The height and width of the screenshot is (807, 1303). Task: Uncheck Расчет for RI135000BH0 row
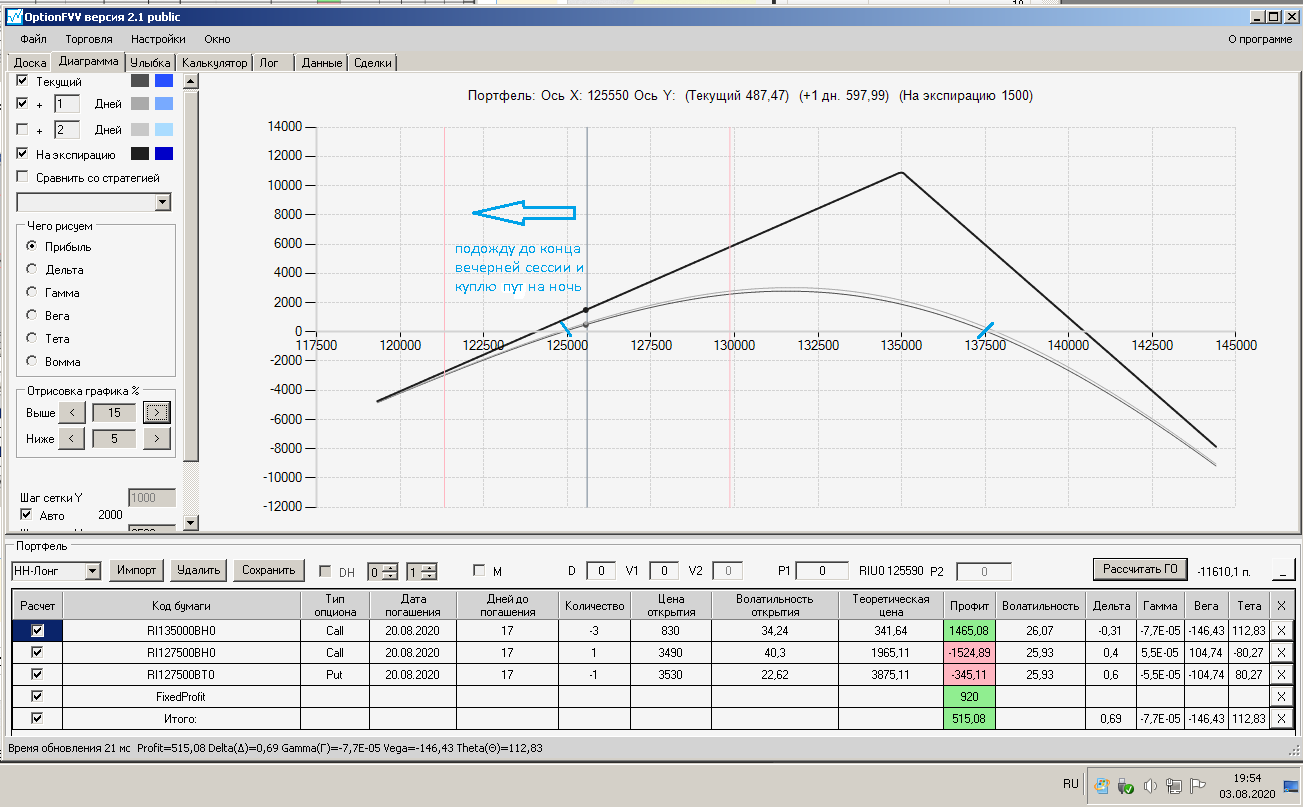[38, 631]
